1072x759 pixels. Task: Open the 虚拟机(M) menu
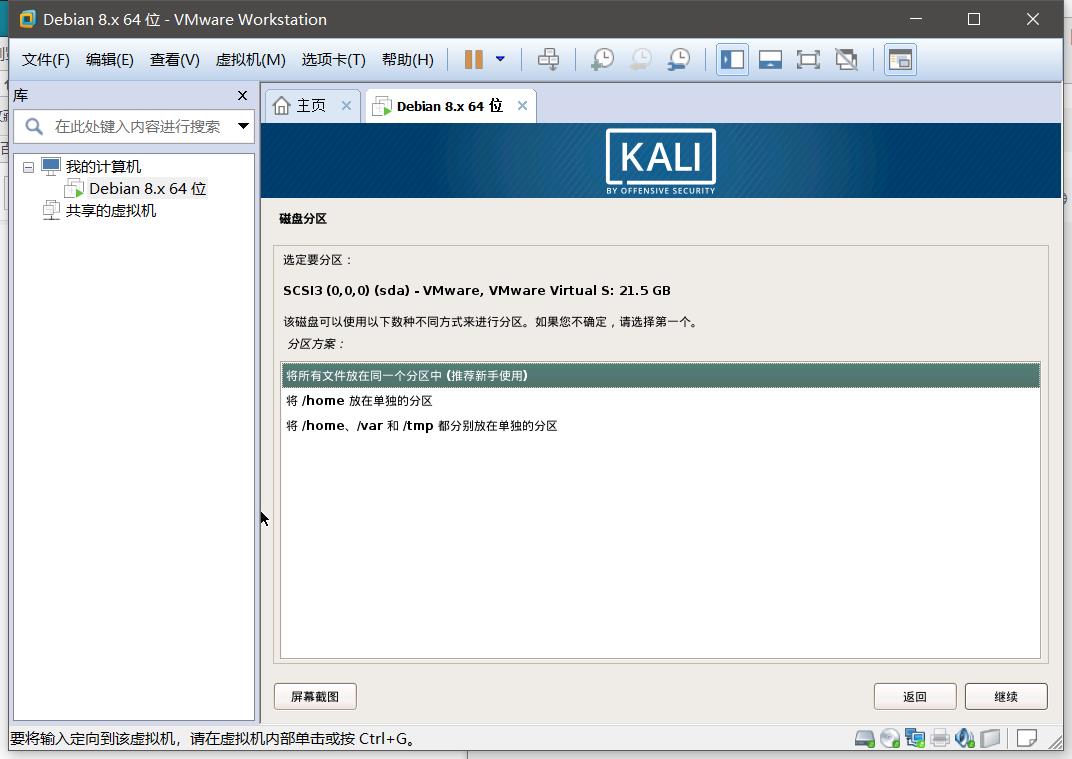pyautogui.click(x=250, y=59)
